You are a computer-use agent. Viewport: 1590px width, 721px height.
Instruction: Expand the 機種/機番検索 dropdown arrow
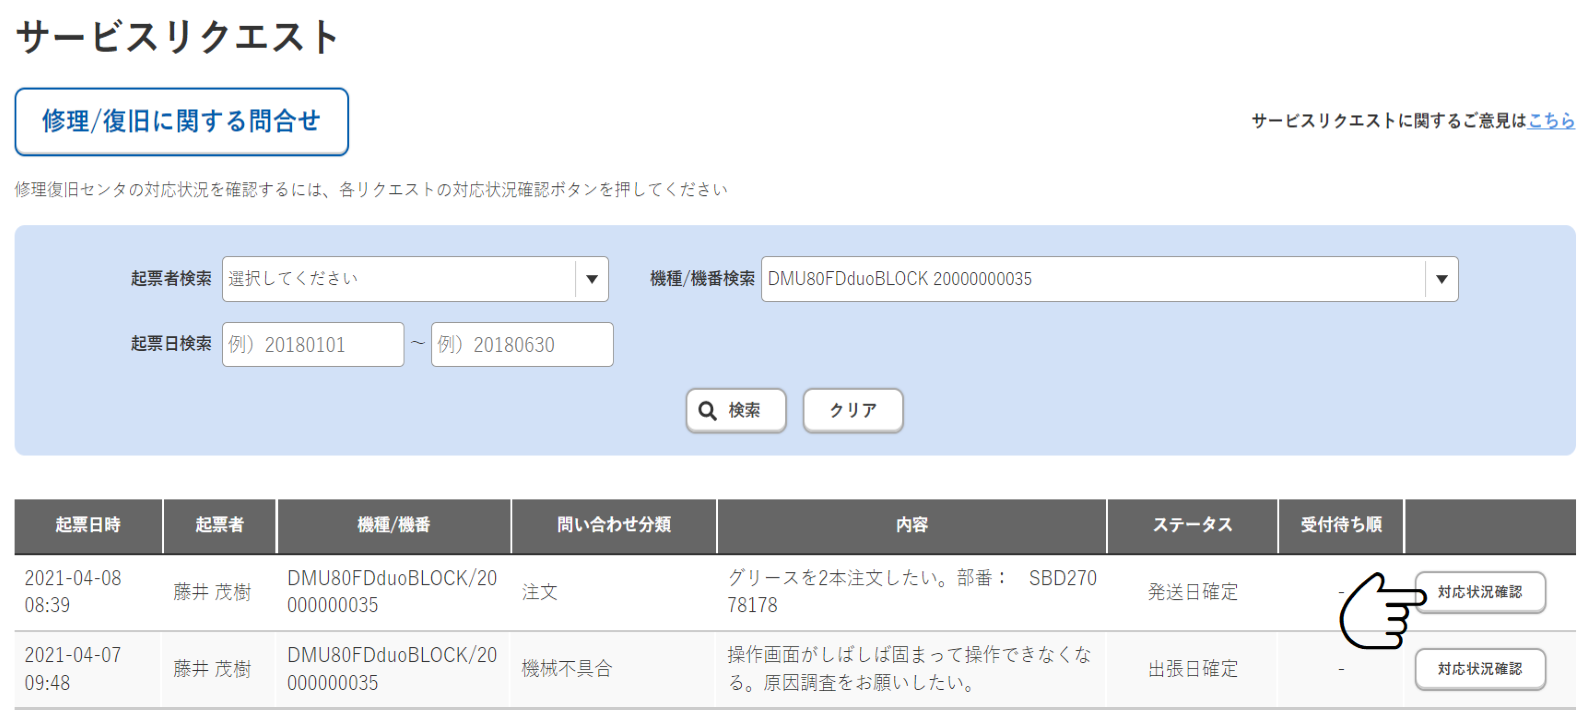(x=1441, y=279)
